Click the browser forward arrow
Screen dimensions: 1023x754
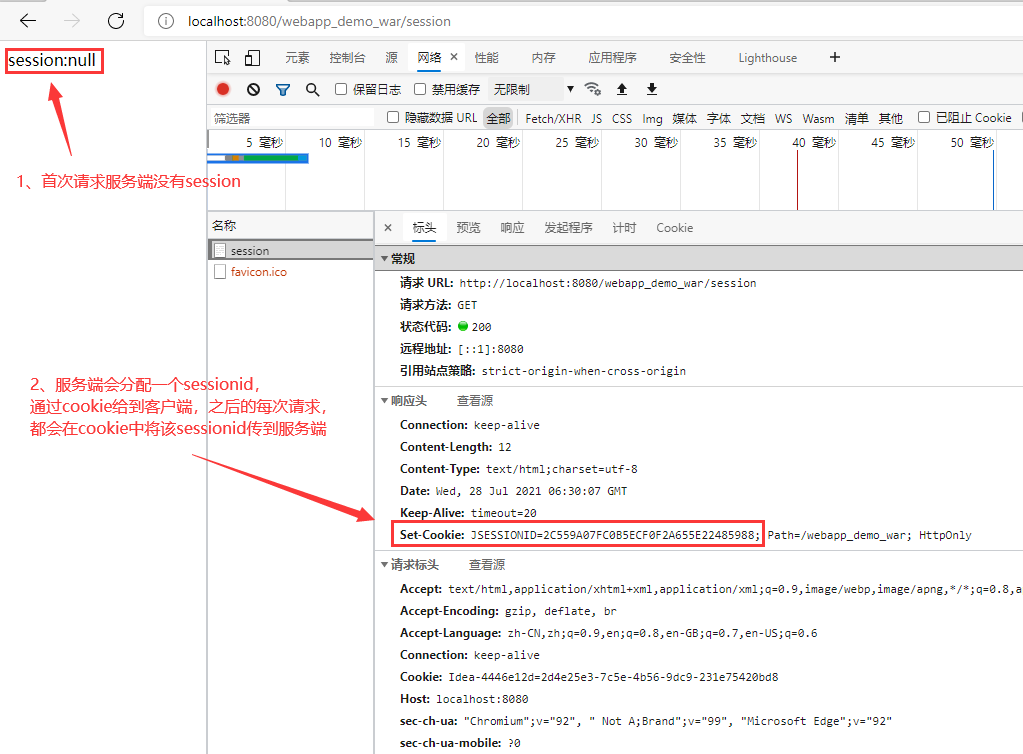(x=72, y=21)
